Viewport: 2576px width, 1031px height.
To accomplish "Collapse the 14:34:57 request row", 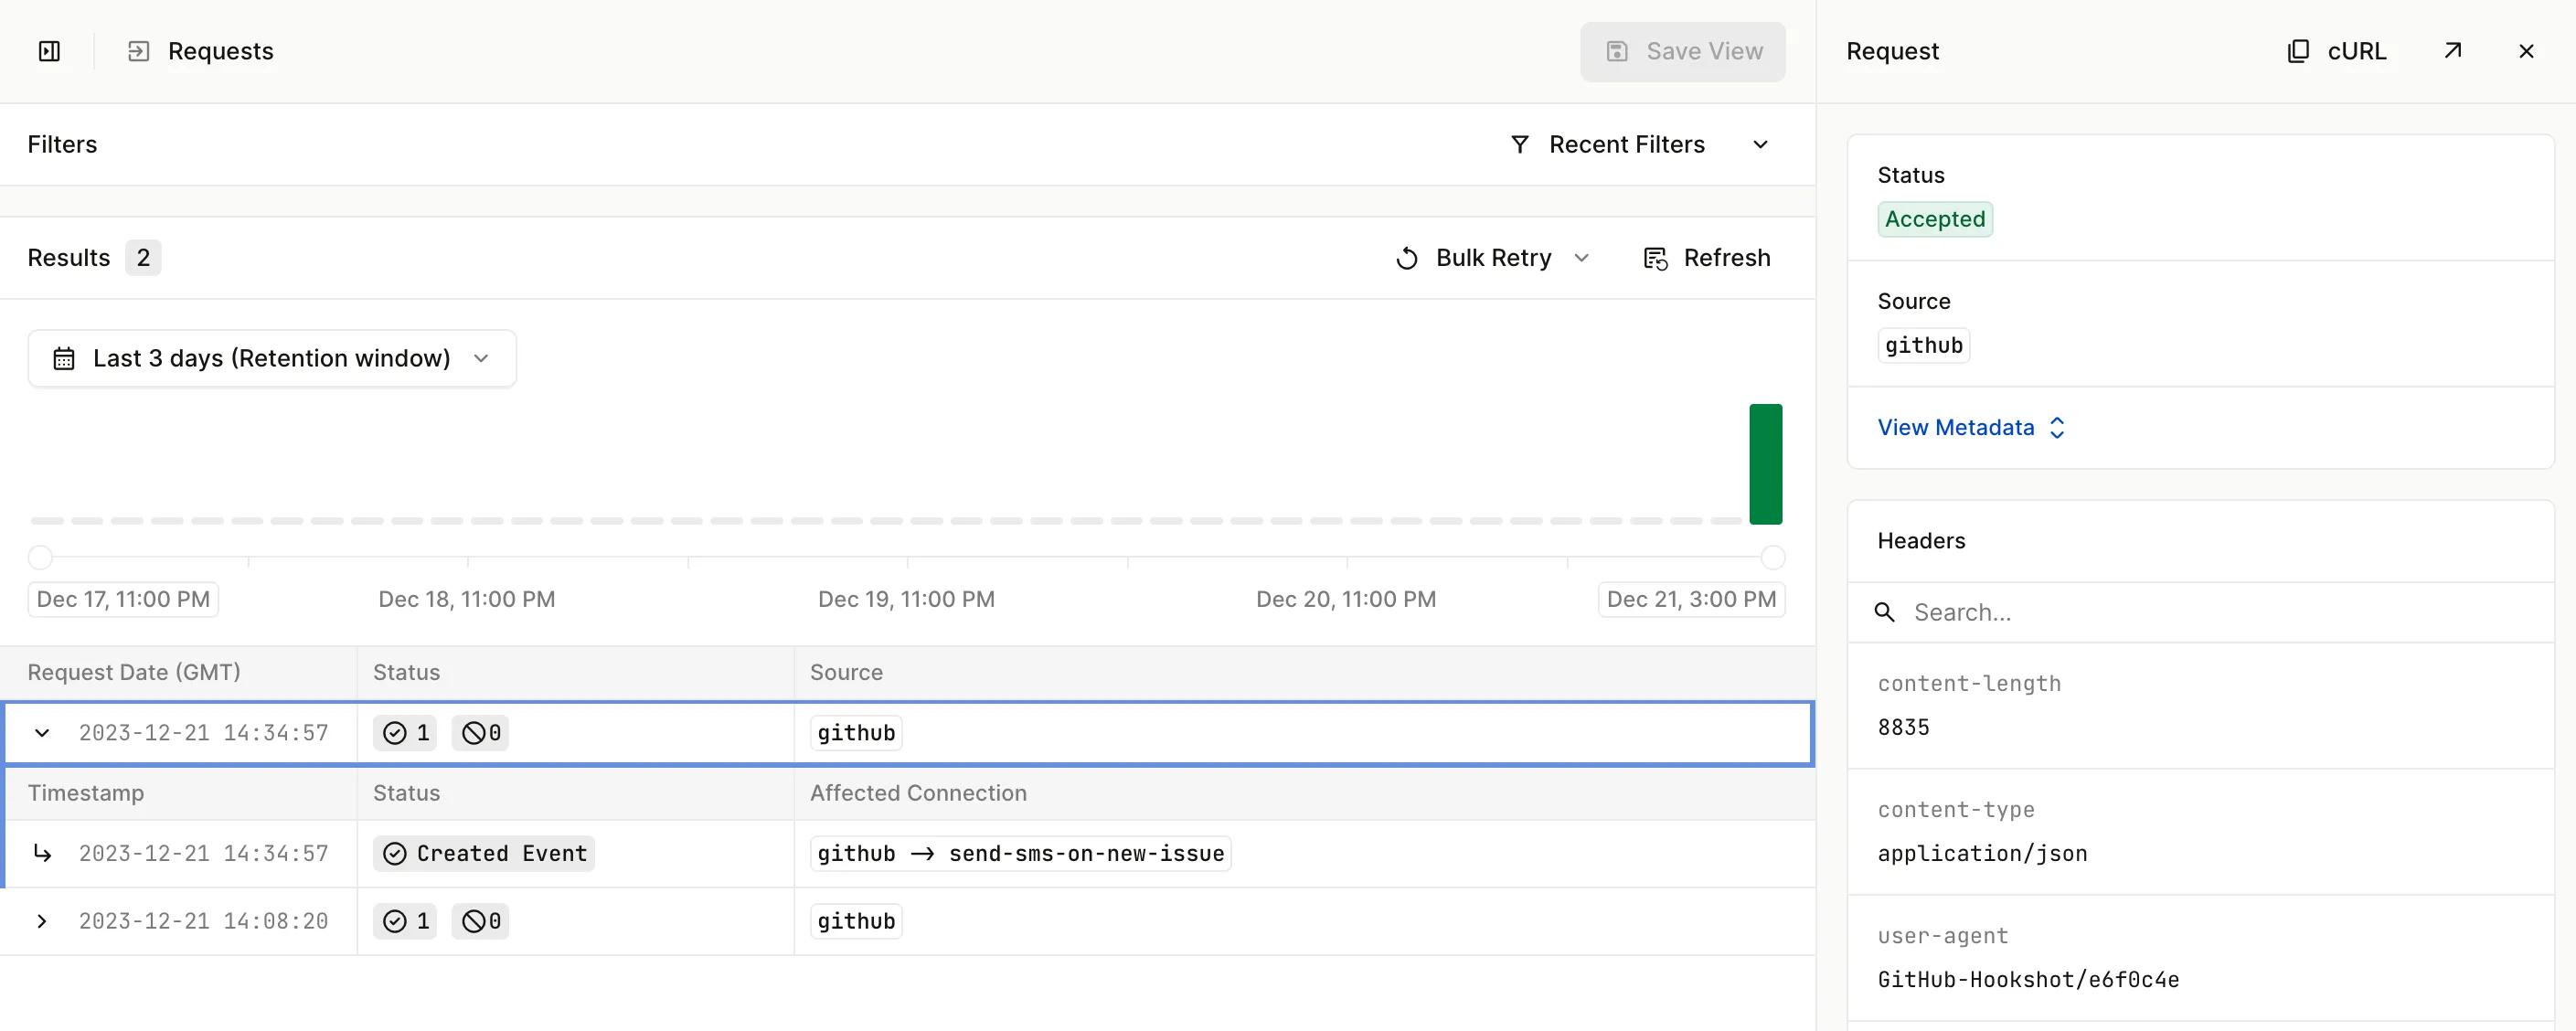I will [x=42, y=733].
